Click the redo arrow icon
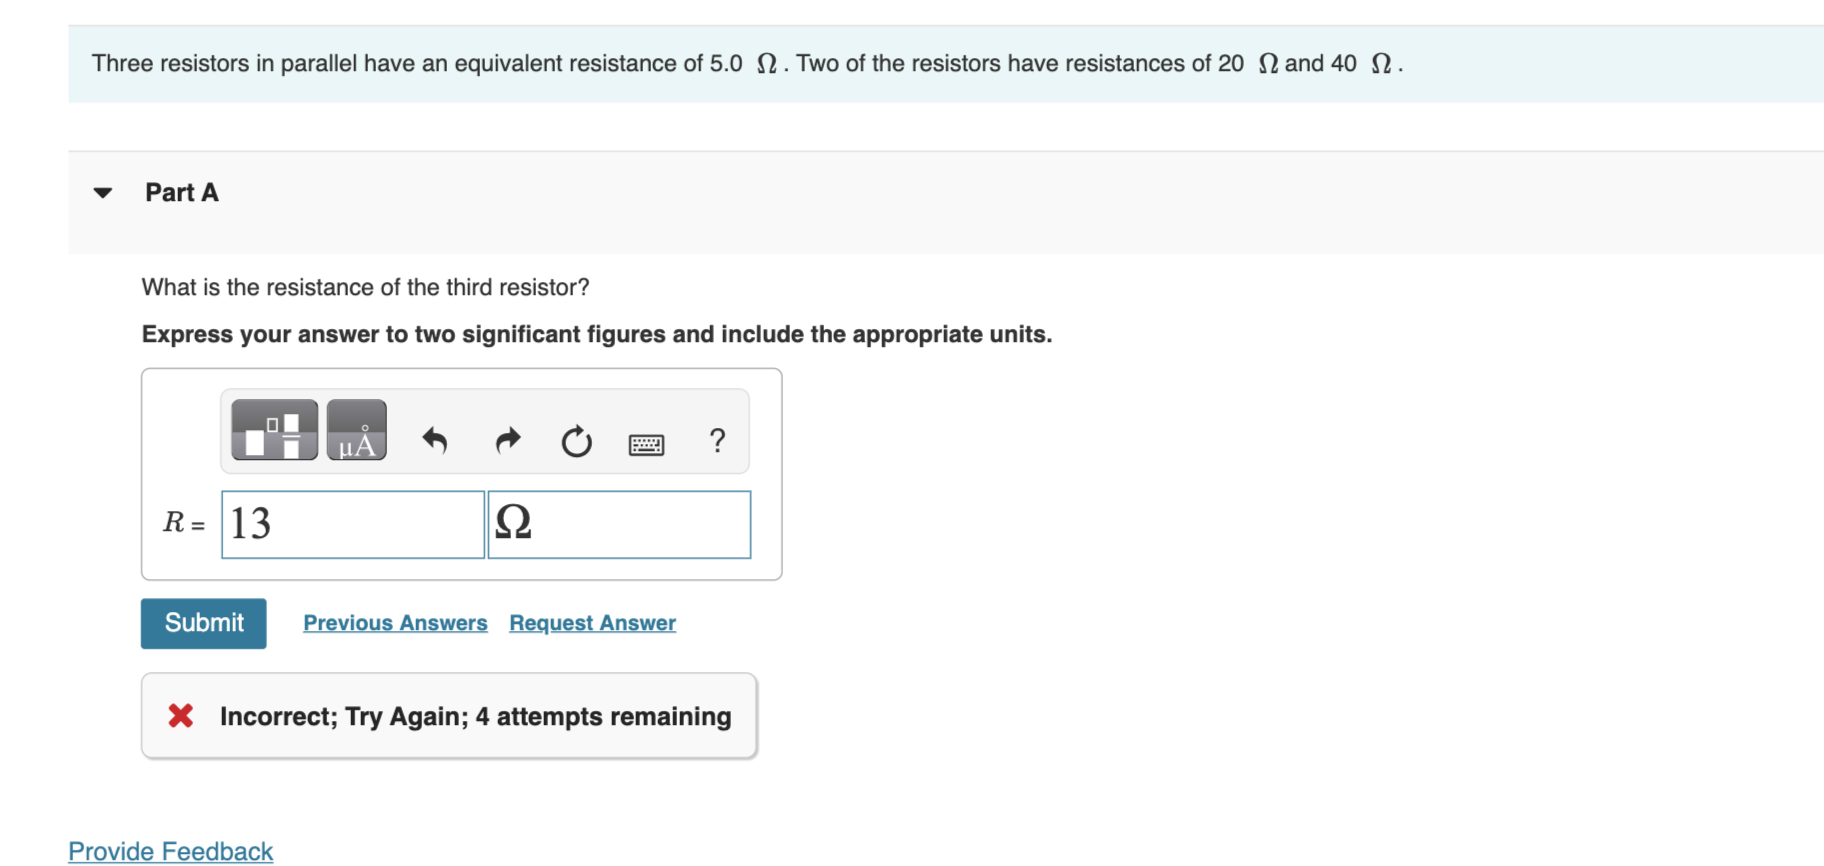This screenshot has width=1824, height=866. pyautogui.click(x=508, y=440)
